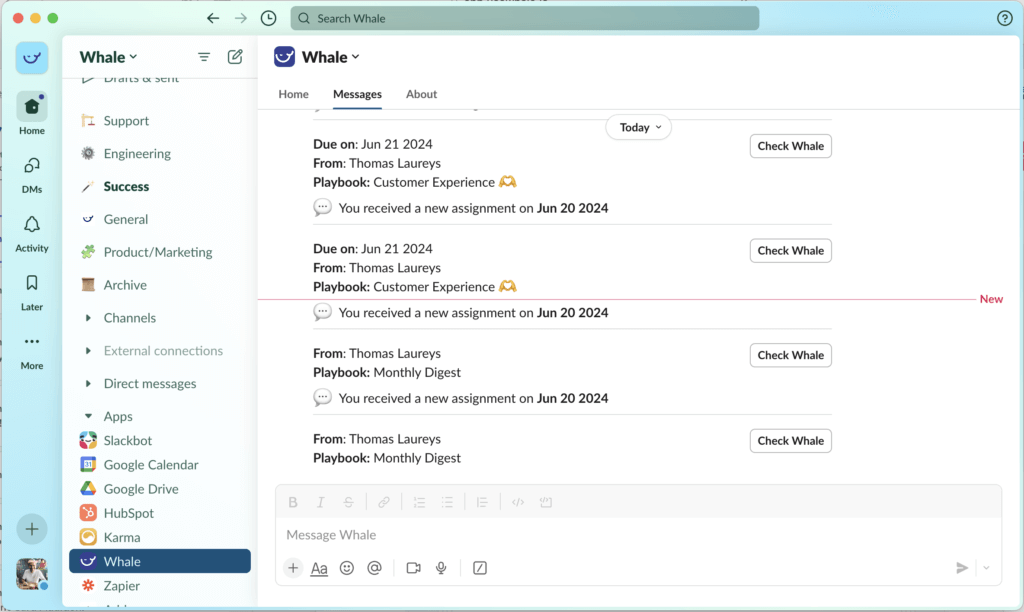1024x612 pixels.
Task: Open the history clock icon
Action: (x=268, y=18)
